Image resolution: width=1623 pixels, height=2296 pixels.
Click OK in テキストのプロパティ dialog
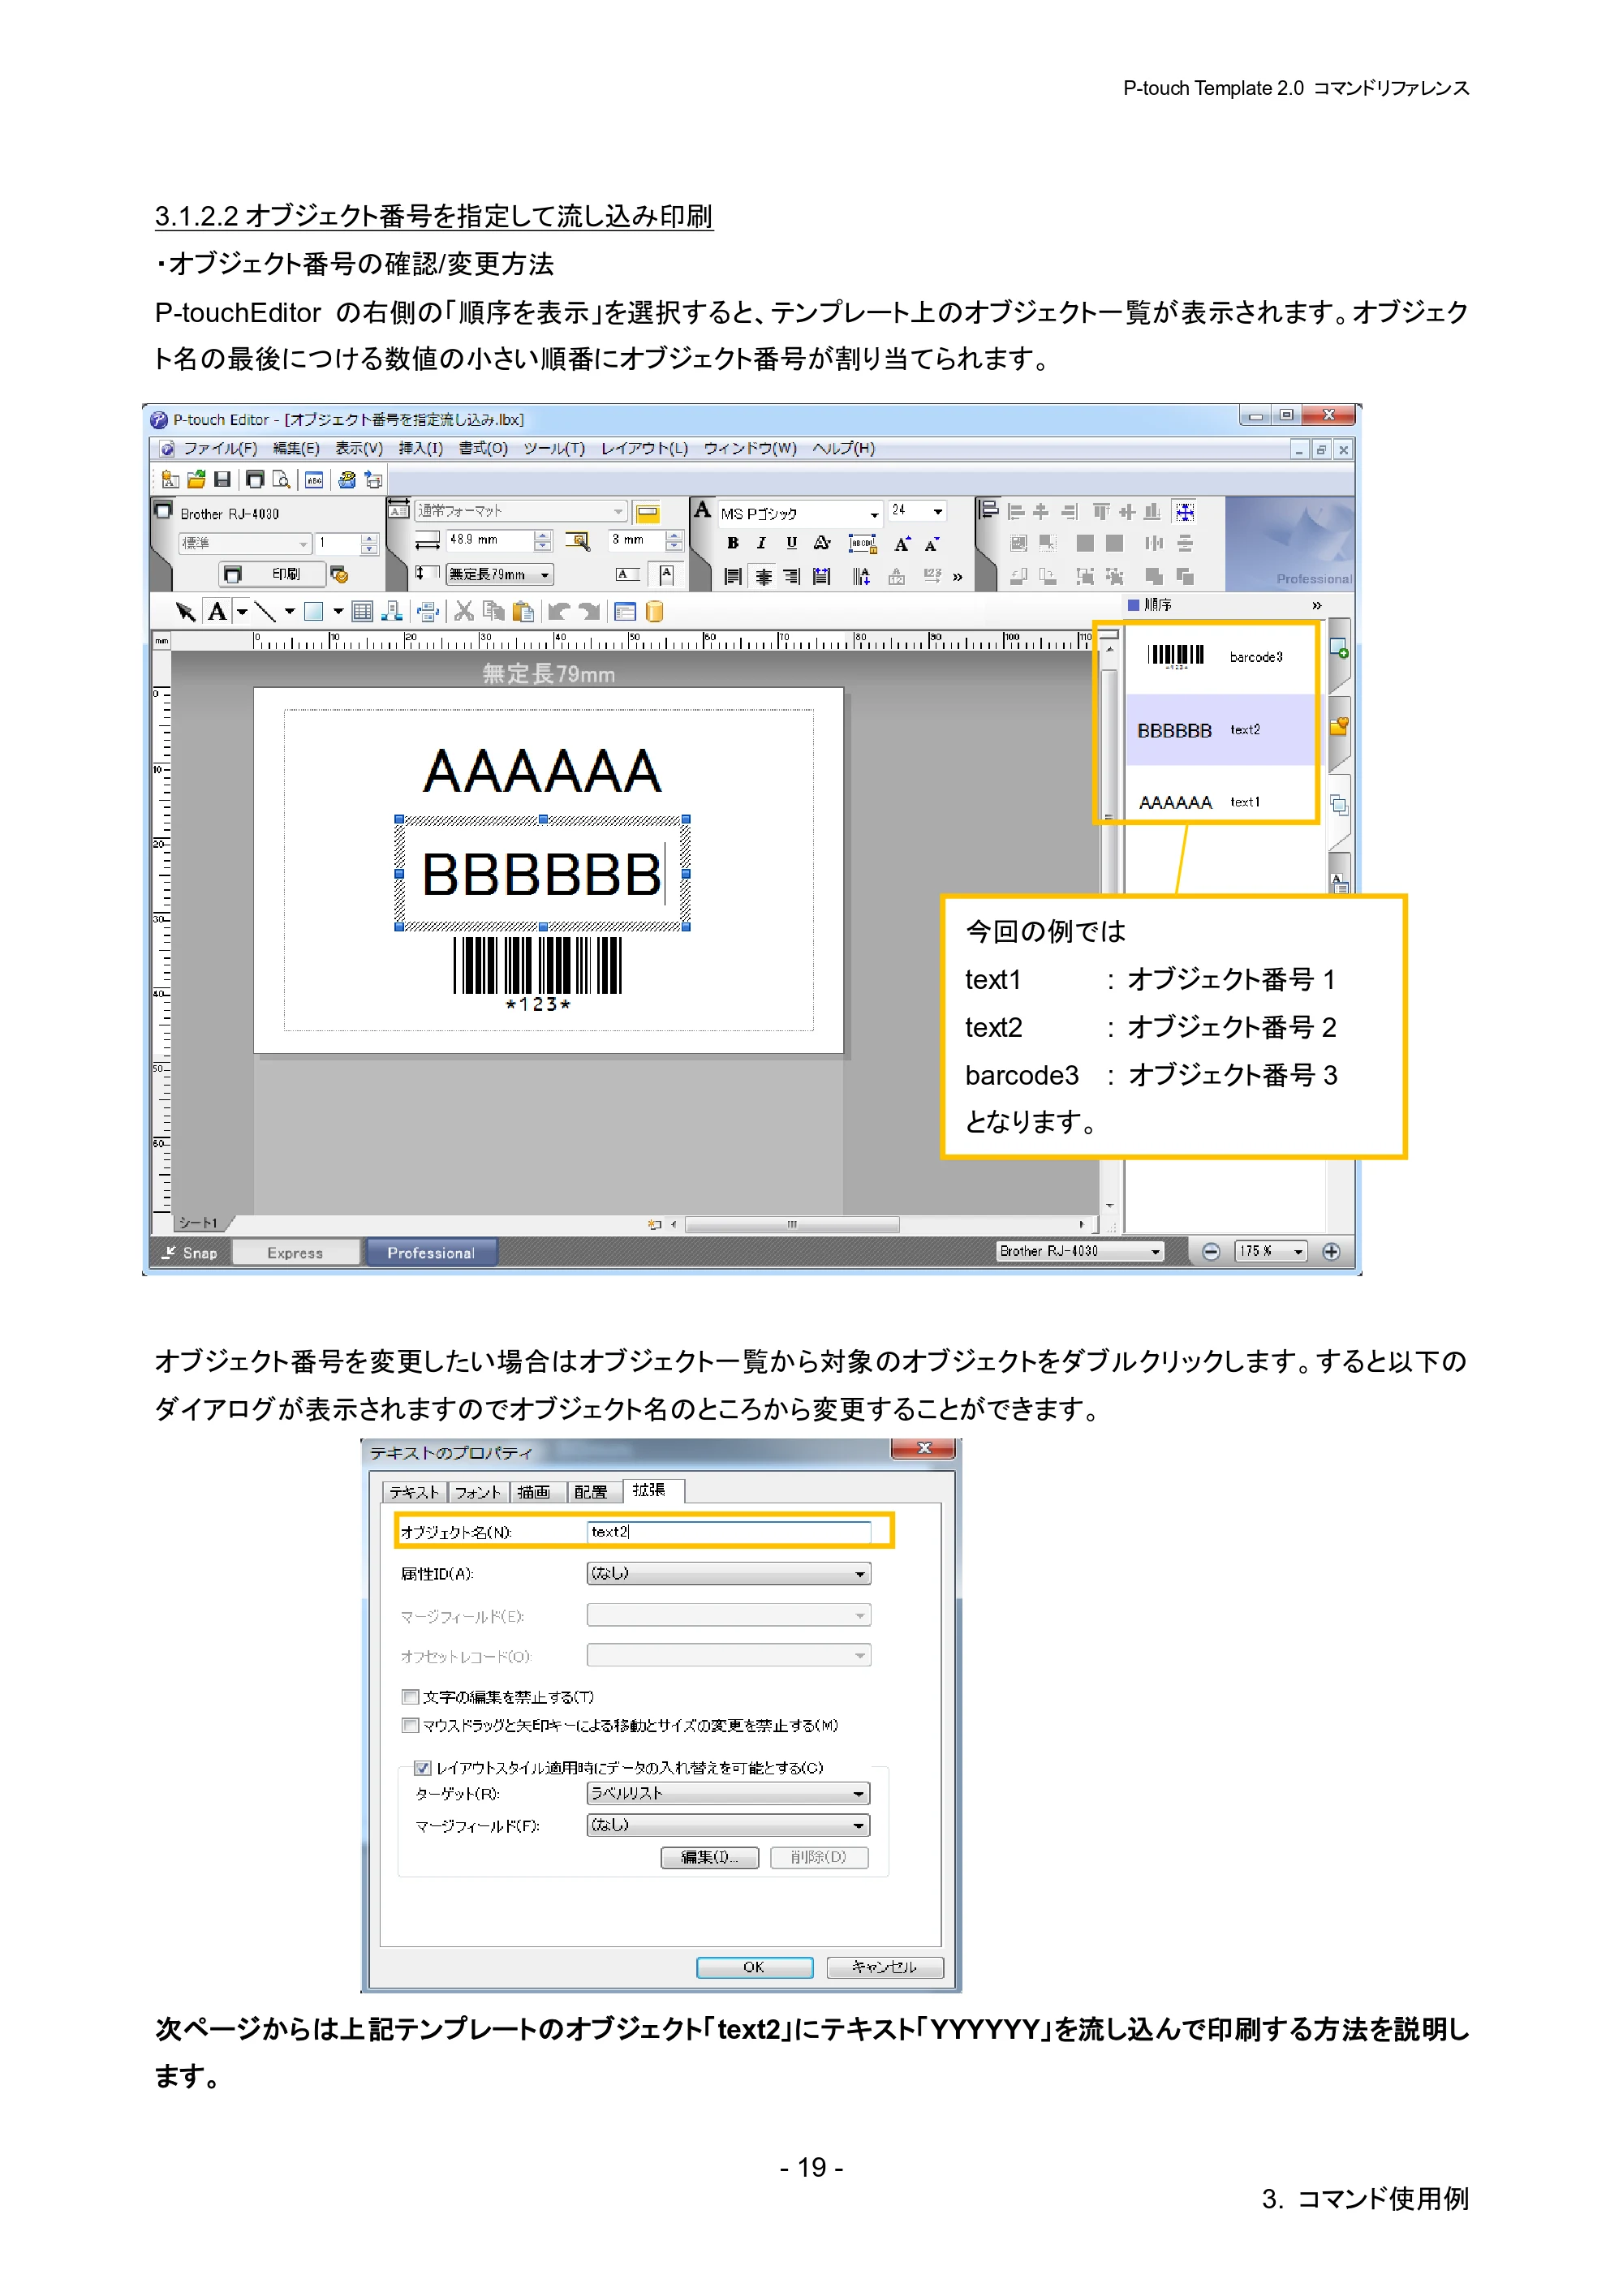(x=754, y=1967)
